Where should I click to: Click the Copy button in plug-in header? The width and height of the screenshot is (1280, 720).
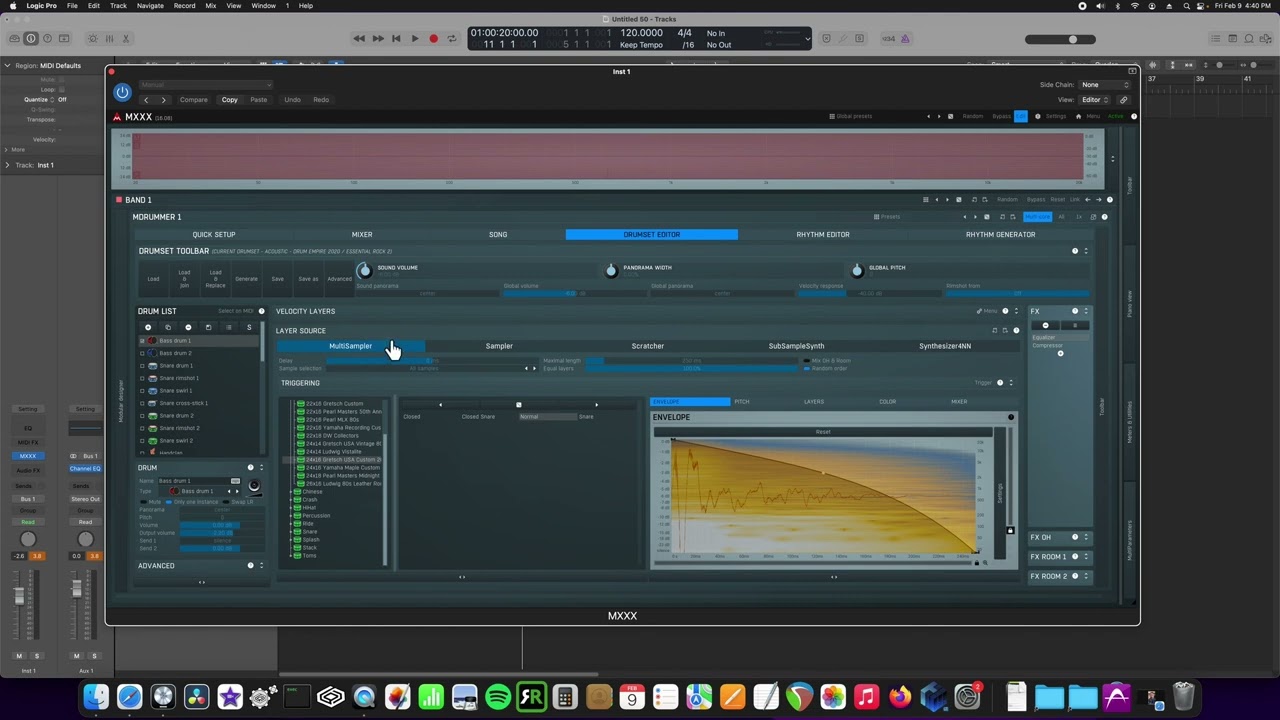[x=230, y=100]
